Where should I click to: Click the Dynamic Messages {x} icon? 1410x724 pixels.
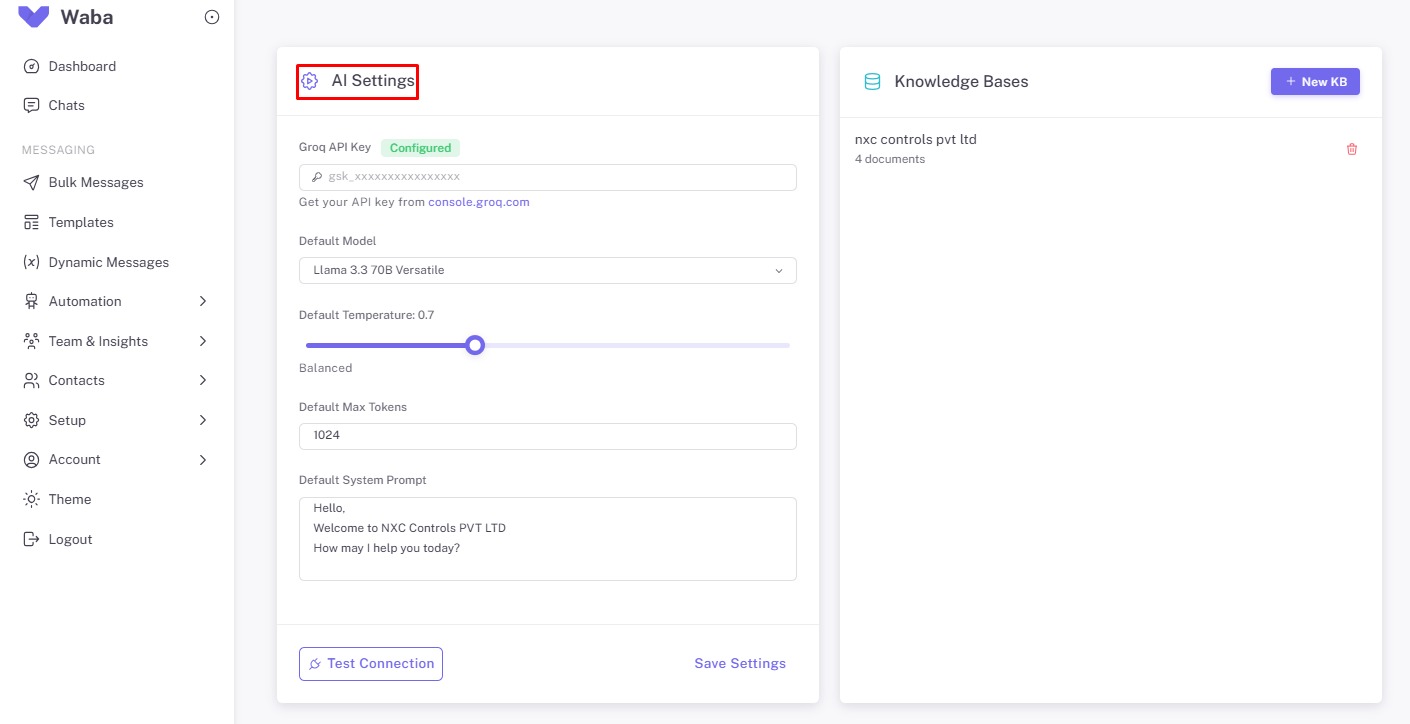click(x=31, y=262)
